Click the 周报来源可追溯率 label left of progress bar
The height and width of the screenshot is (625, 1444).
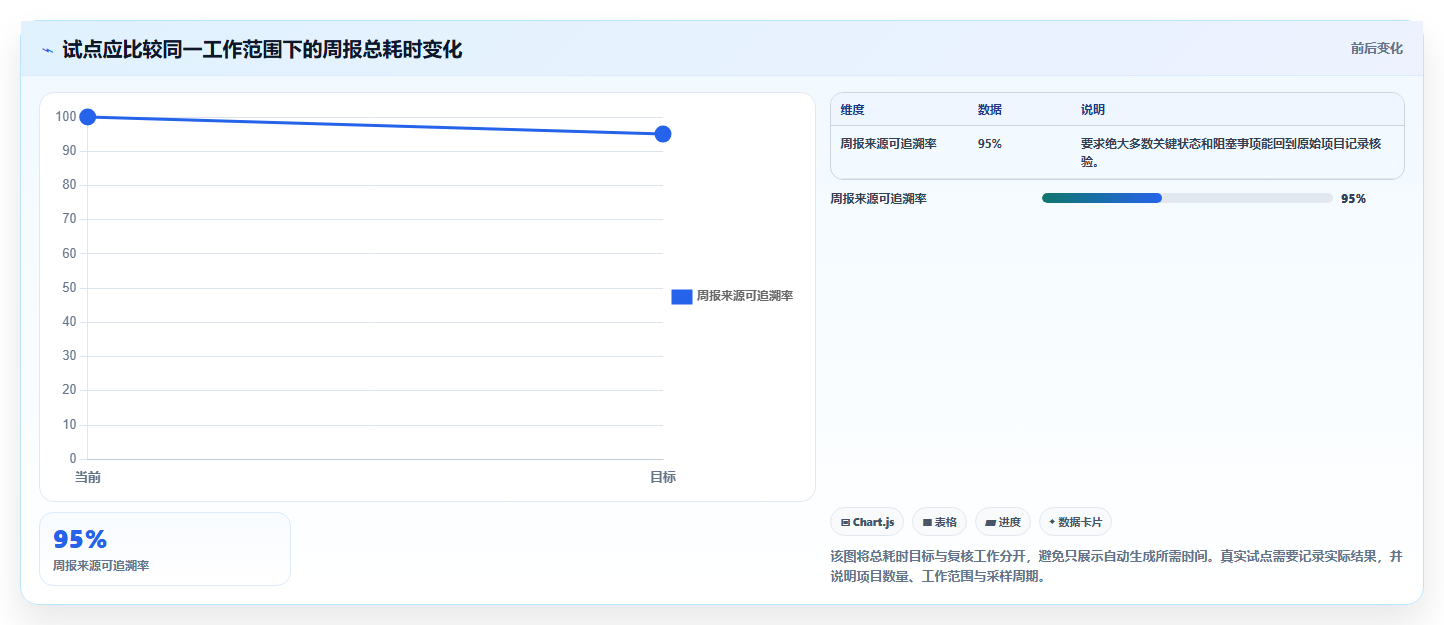coord(878,199)
